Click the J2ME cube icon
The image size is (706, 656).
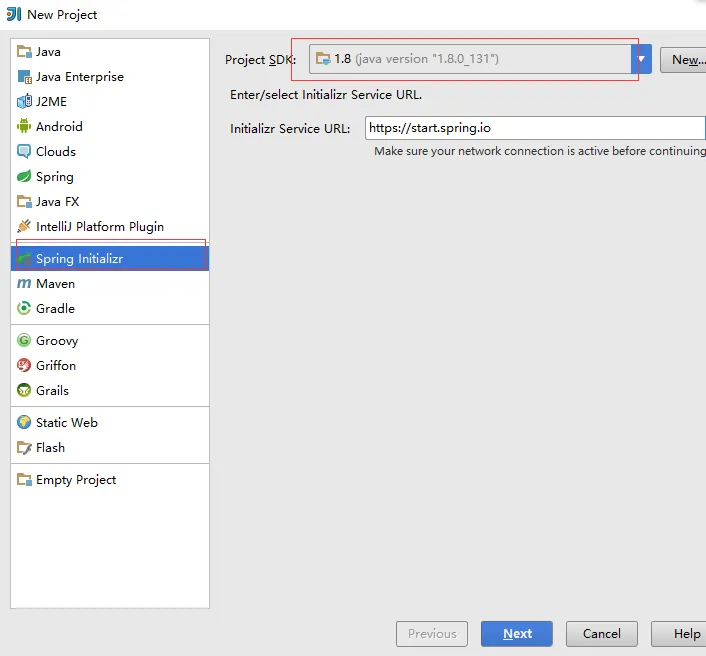[24, 102]
